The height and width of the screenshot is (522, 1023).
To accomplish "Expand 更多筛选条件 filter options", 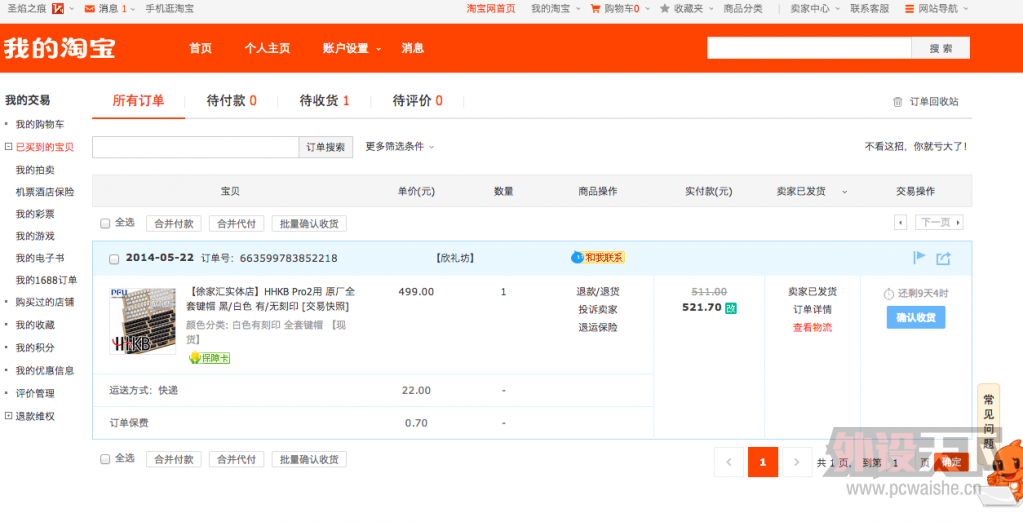I will pyautogui.click(x=399, y=147).
